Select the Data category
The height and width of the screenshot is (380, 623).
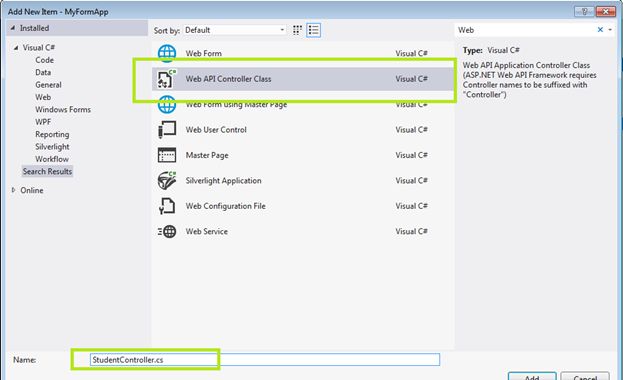pos(43,72)
